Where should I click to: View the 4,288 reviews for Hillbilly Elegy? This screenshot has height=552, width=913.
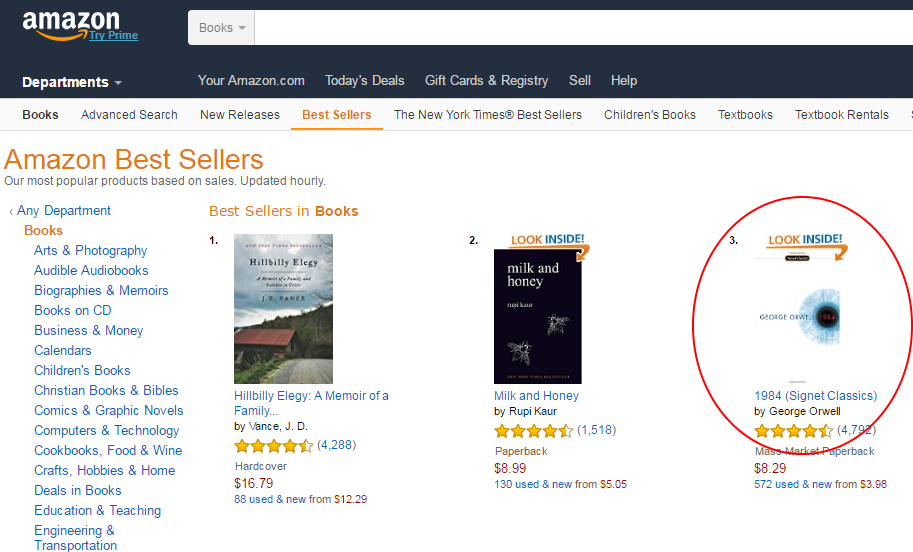coord(336,445)
